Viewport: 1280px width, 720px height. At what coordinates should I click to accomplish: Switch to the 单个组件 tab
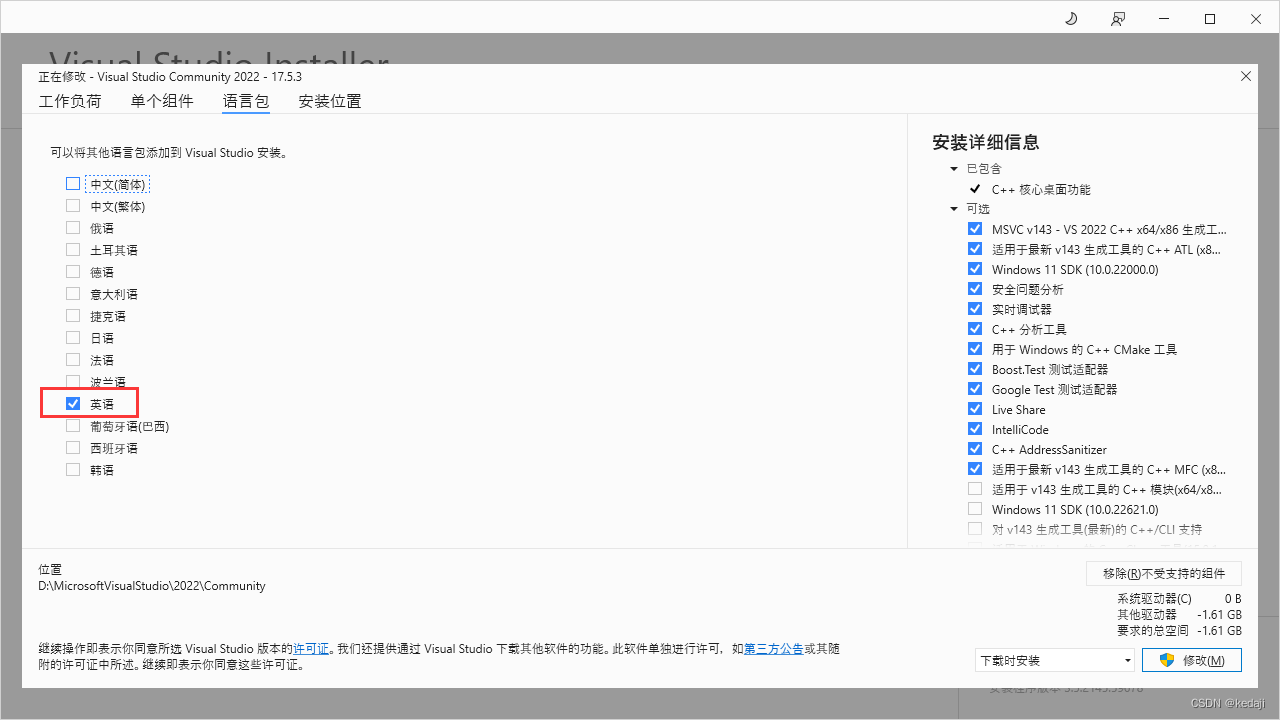pos(162,101)
